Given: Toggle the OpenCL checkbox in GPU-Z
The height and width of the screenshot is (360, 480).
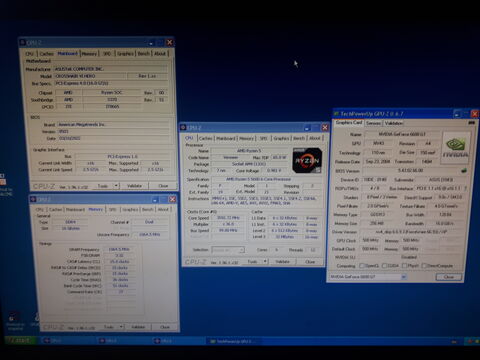Looking at the screenshot, I should [x=362, y=266].
